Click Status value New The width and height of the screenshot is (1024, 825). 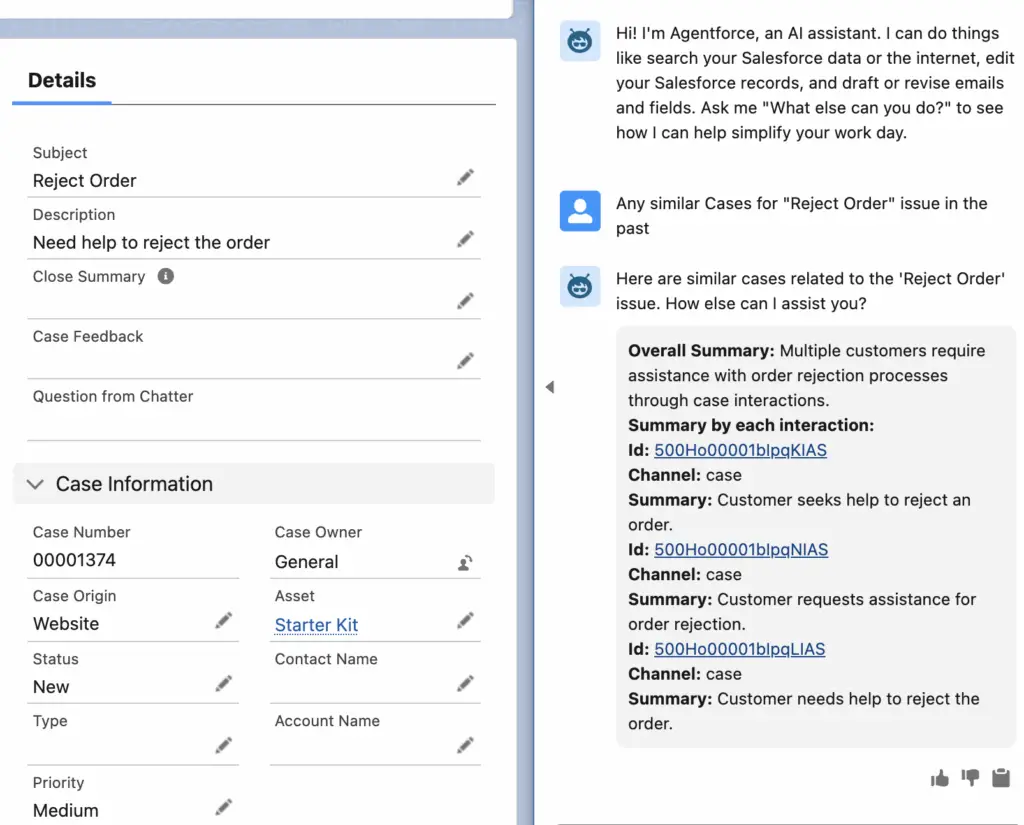[51, 687]
